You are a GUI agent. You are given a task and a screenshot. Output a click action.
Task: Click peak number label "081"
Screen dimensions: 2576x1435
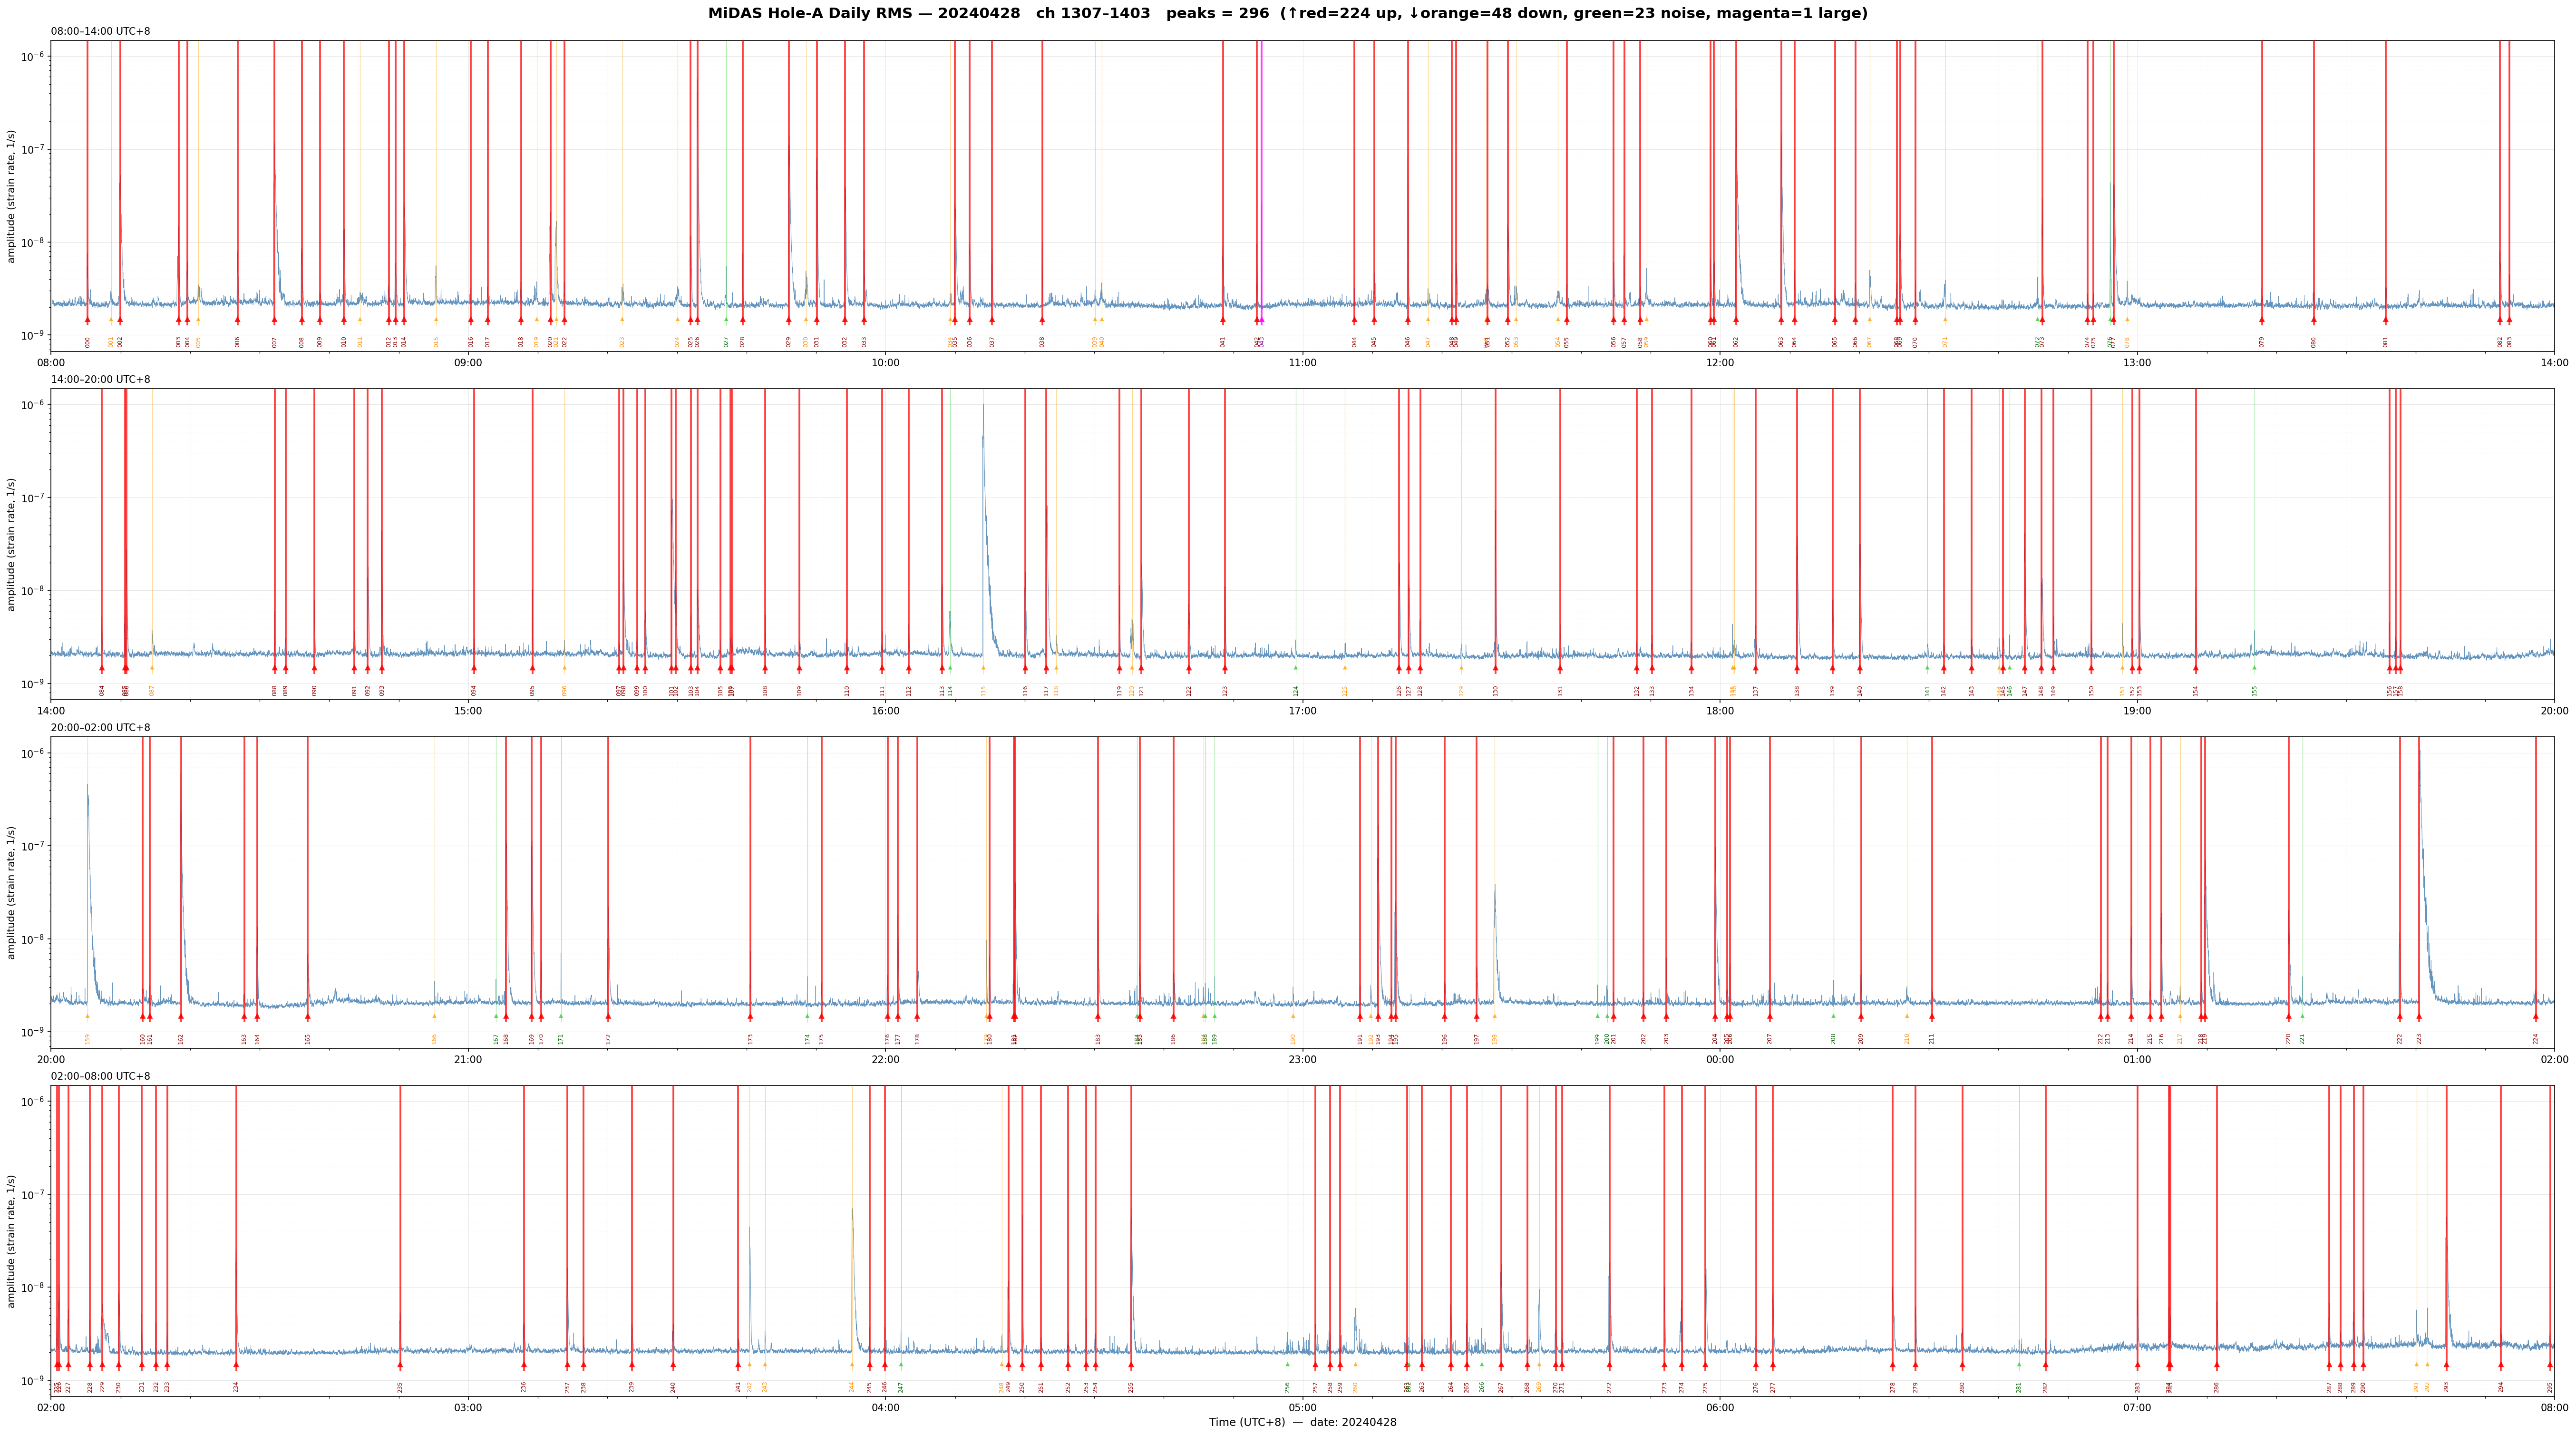coord(2386,342)
